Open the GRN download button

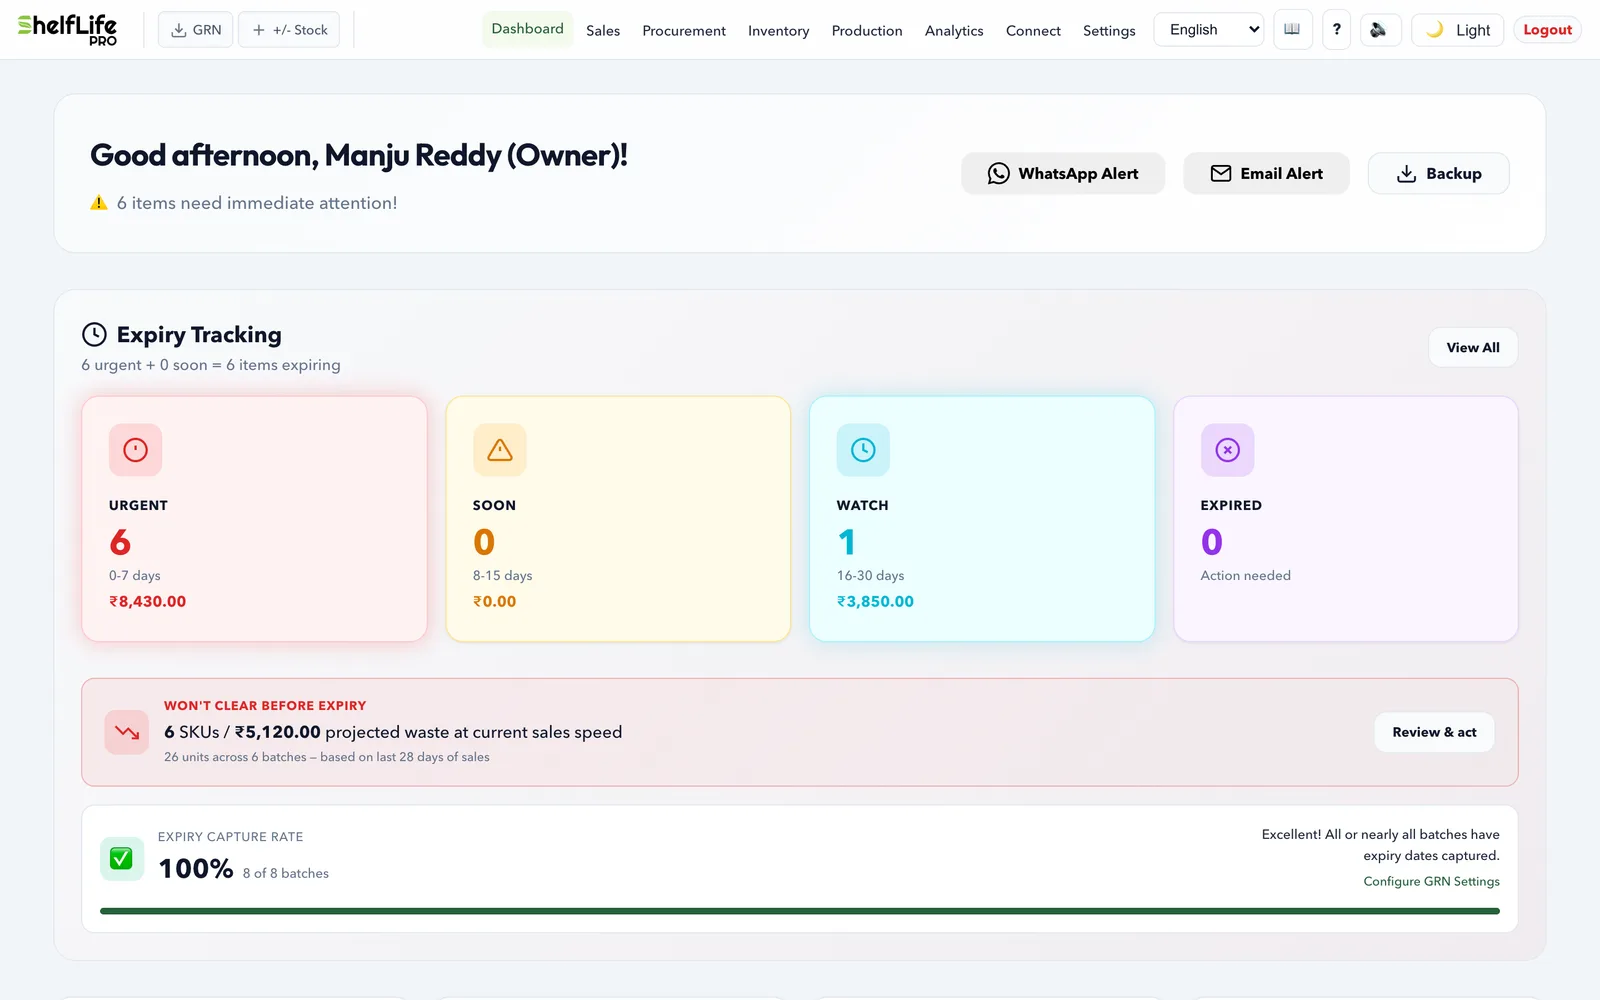196,30
